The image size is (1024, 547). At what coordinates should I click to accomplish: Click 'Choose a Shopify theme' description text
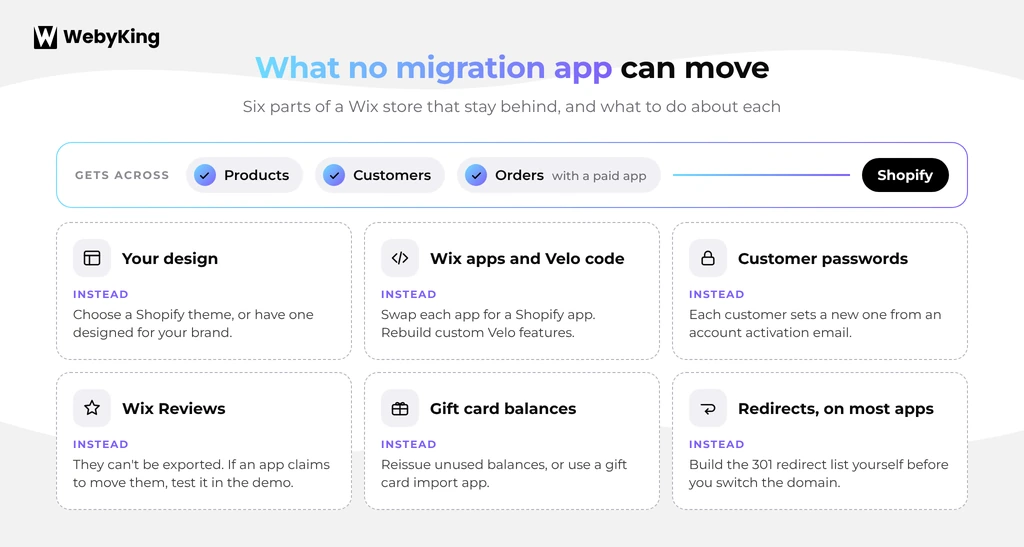click(193, 324)
